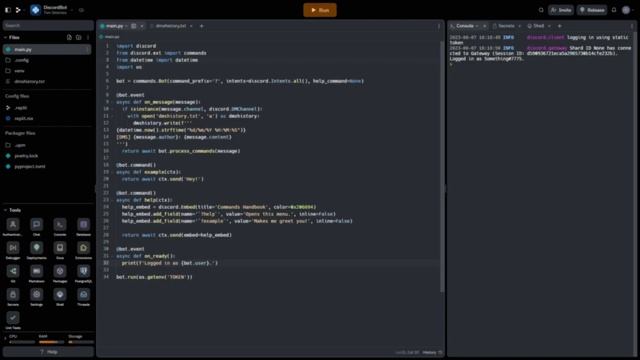Toggle the left sidebar panel icon

coord(8,10)
